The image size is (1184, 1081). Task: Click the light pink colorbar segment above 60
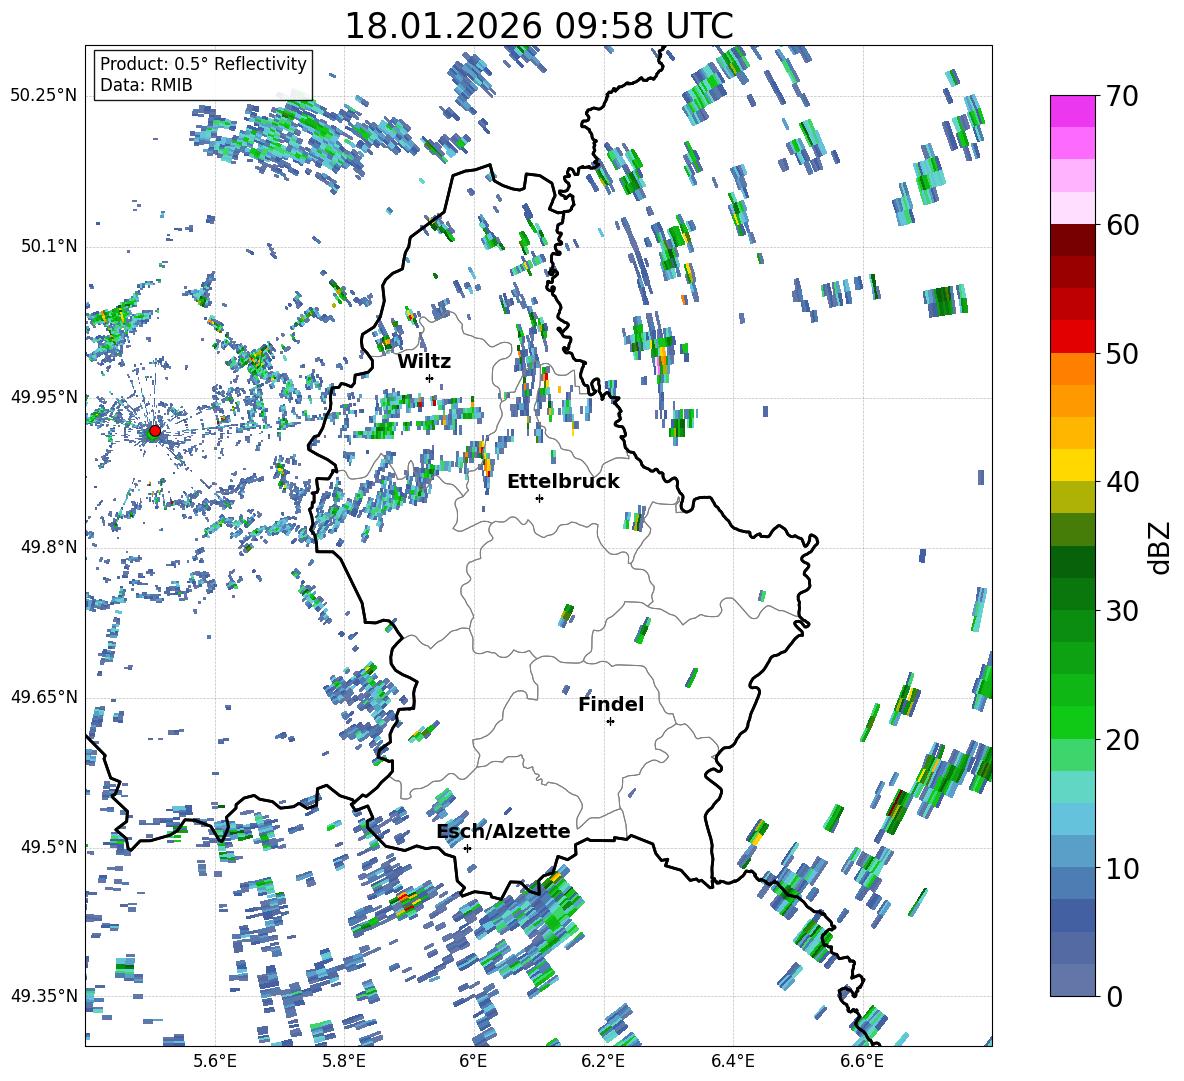[1072, 208]
